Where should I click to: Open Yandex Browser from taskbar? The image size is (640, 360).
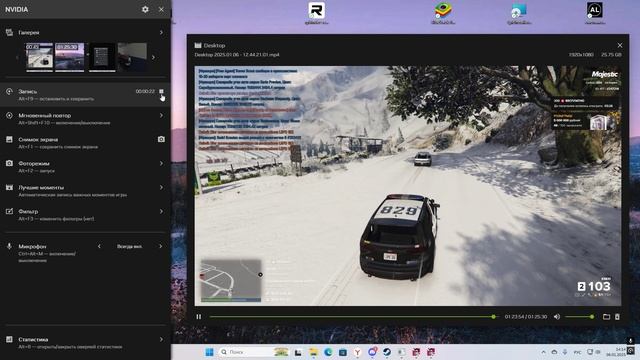coord(357,352)
